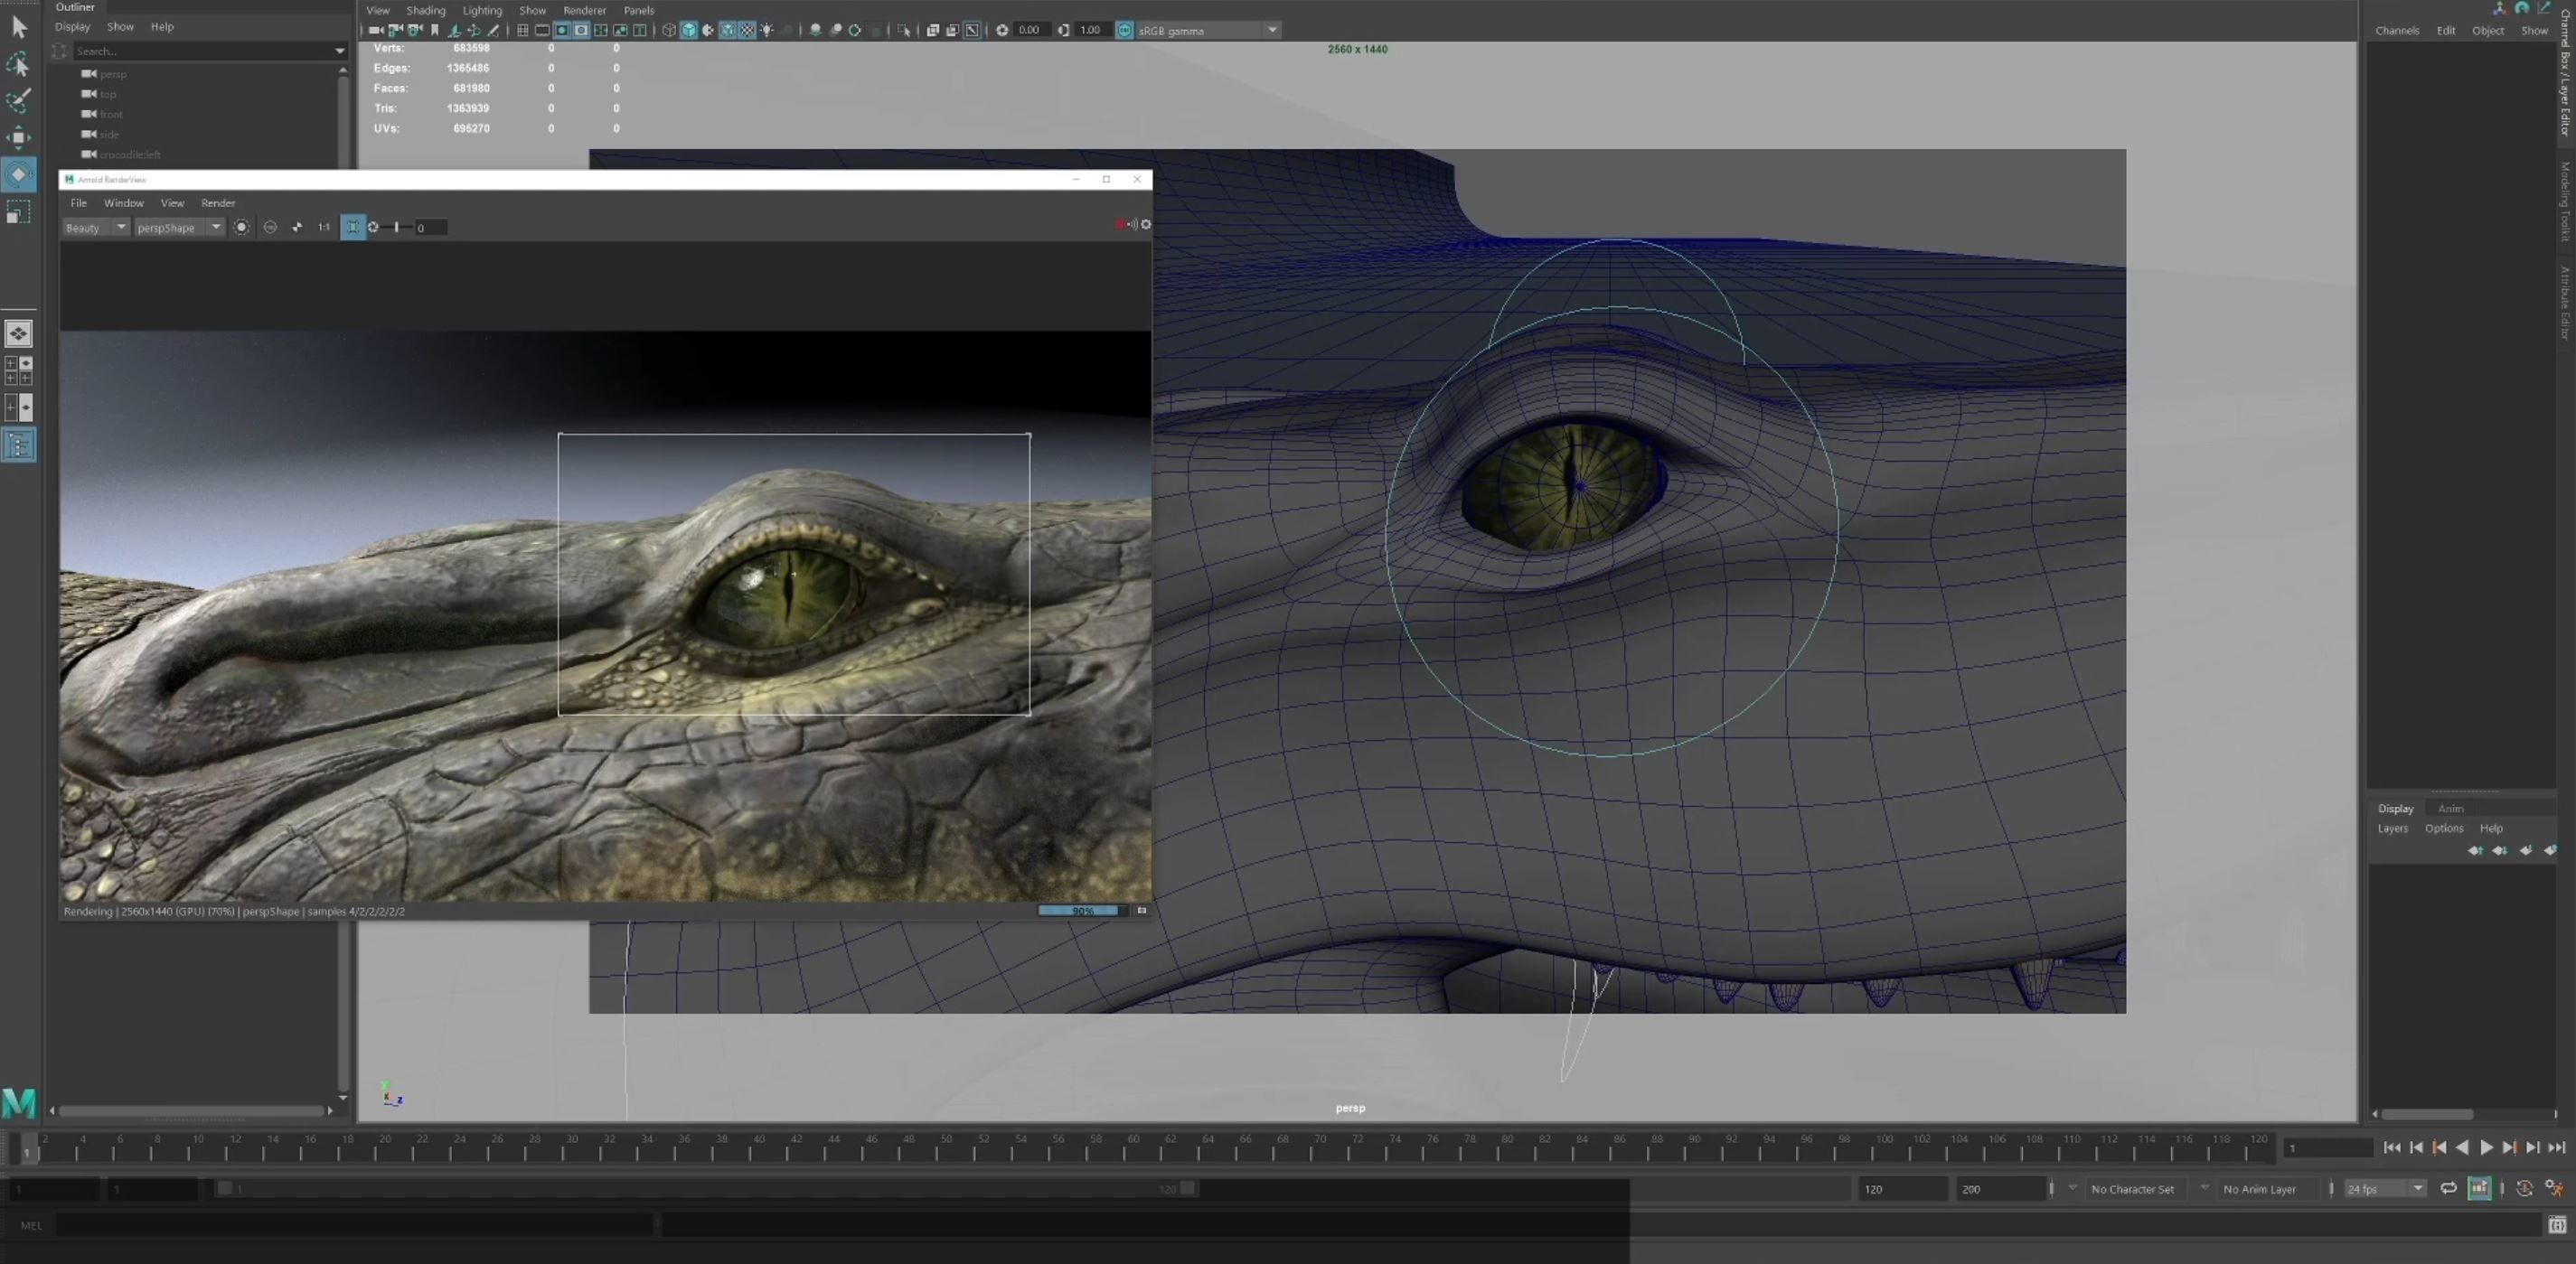
Task: Toggle the resolution gate display
Action: (x=562, y=30)
